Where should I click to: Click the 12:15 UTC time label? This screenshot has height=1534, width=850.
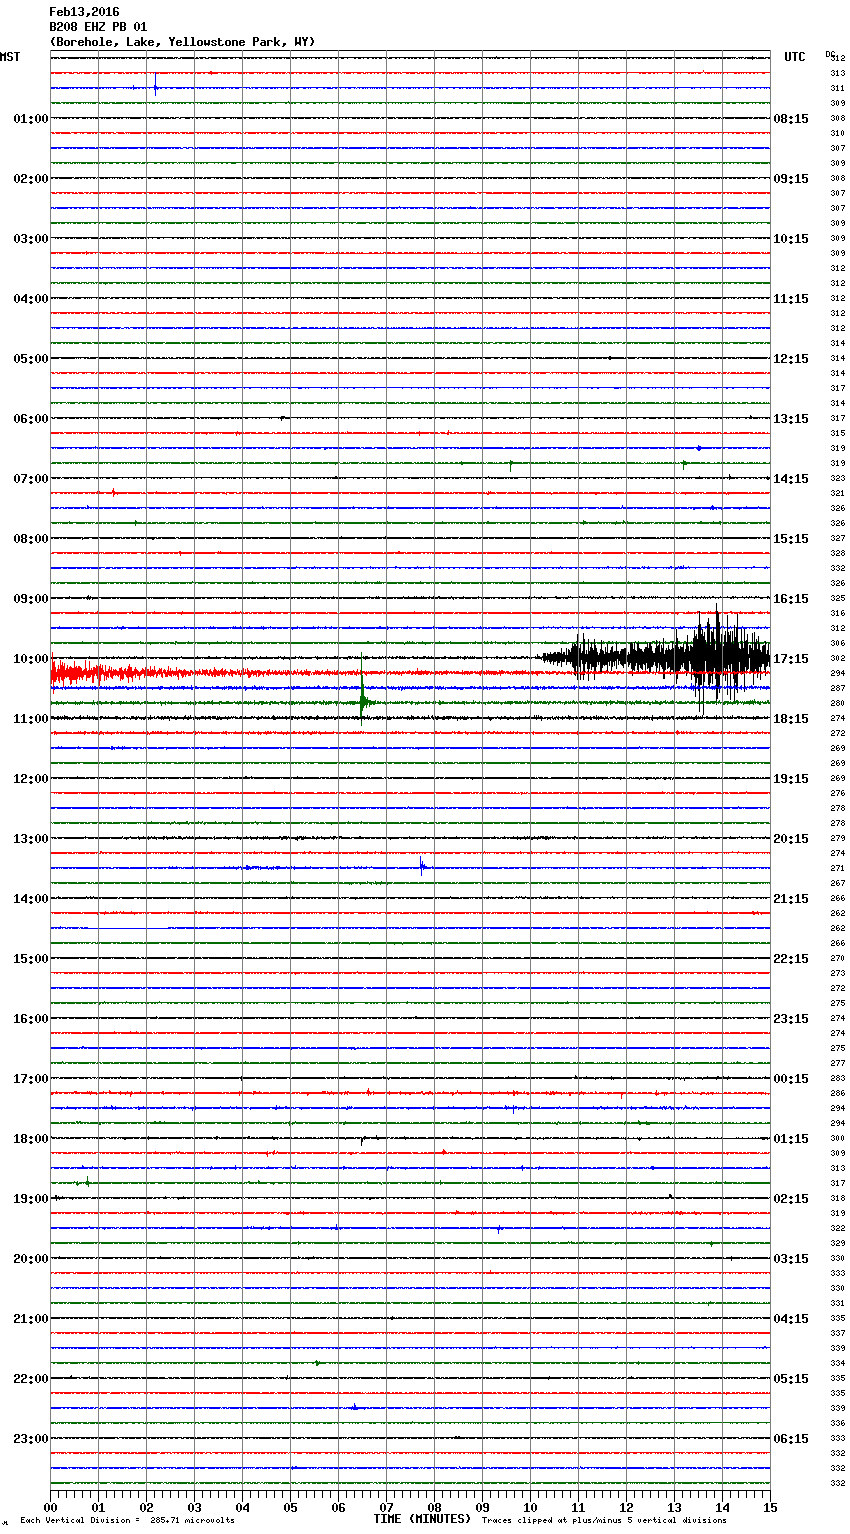791,359
